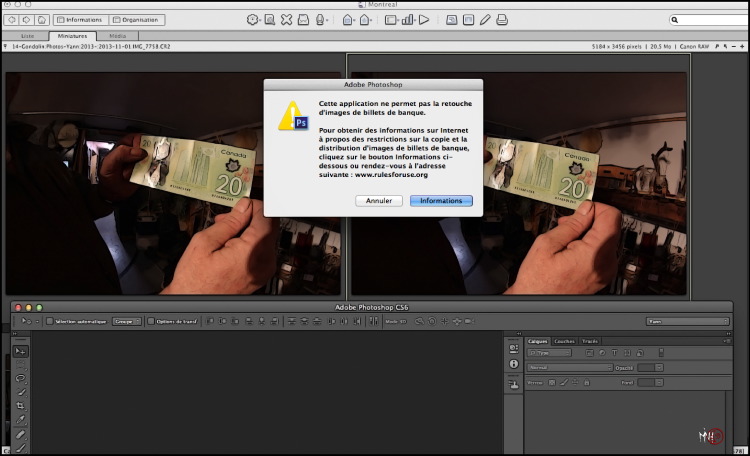Click the 3D rotate icon beside Mode 3D
This screenshot has width=750, height=456.
(419, 321)
